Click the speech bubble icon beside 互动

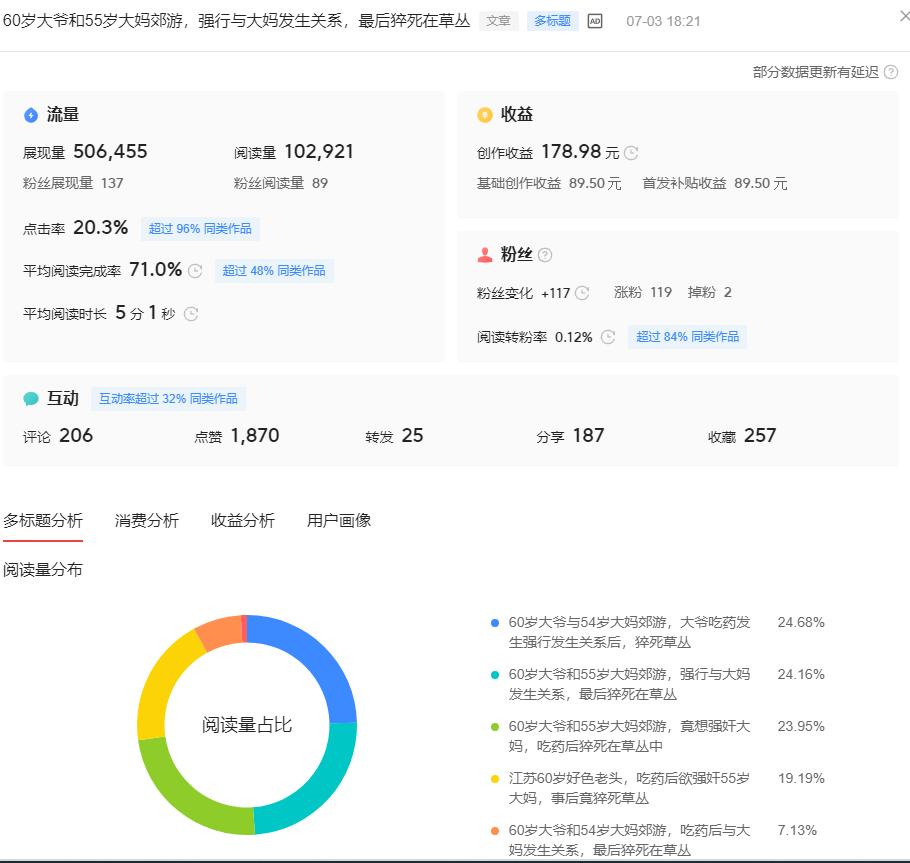pyautogui.click(x=33, y=398)
